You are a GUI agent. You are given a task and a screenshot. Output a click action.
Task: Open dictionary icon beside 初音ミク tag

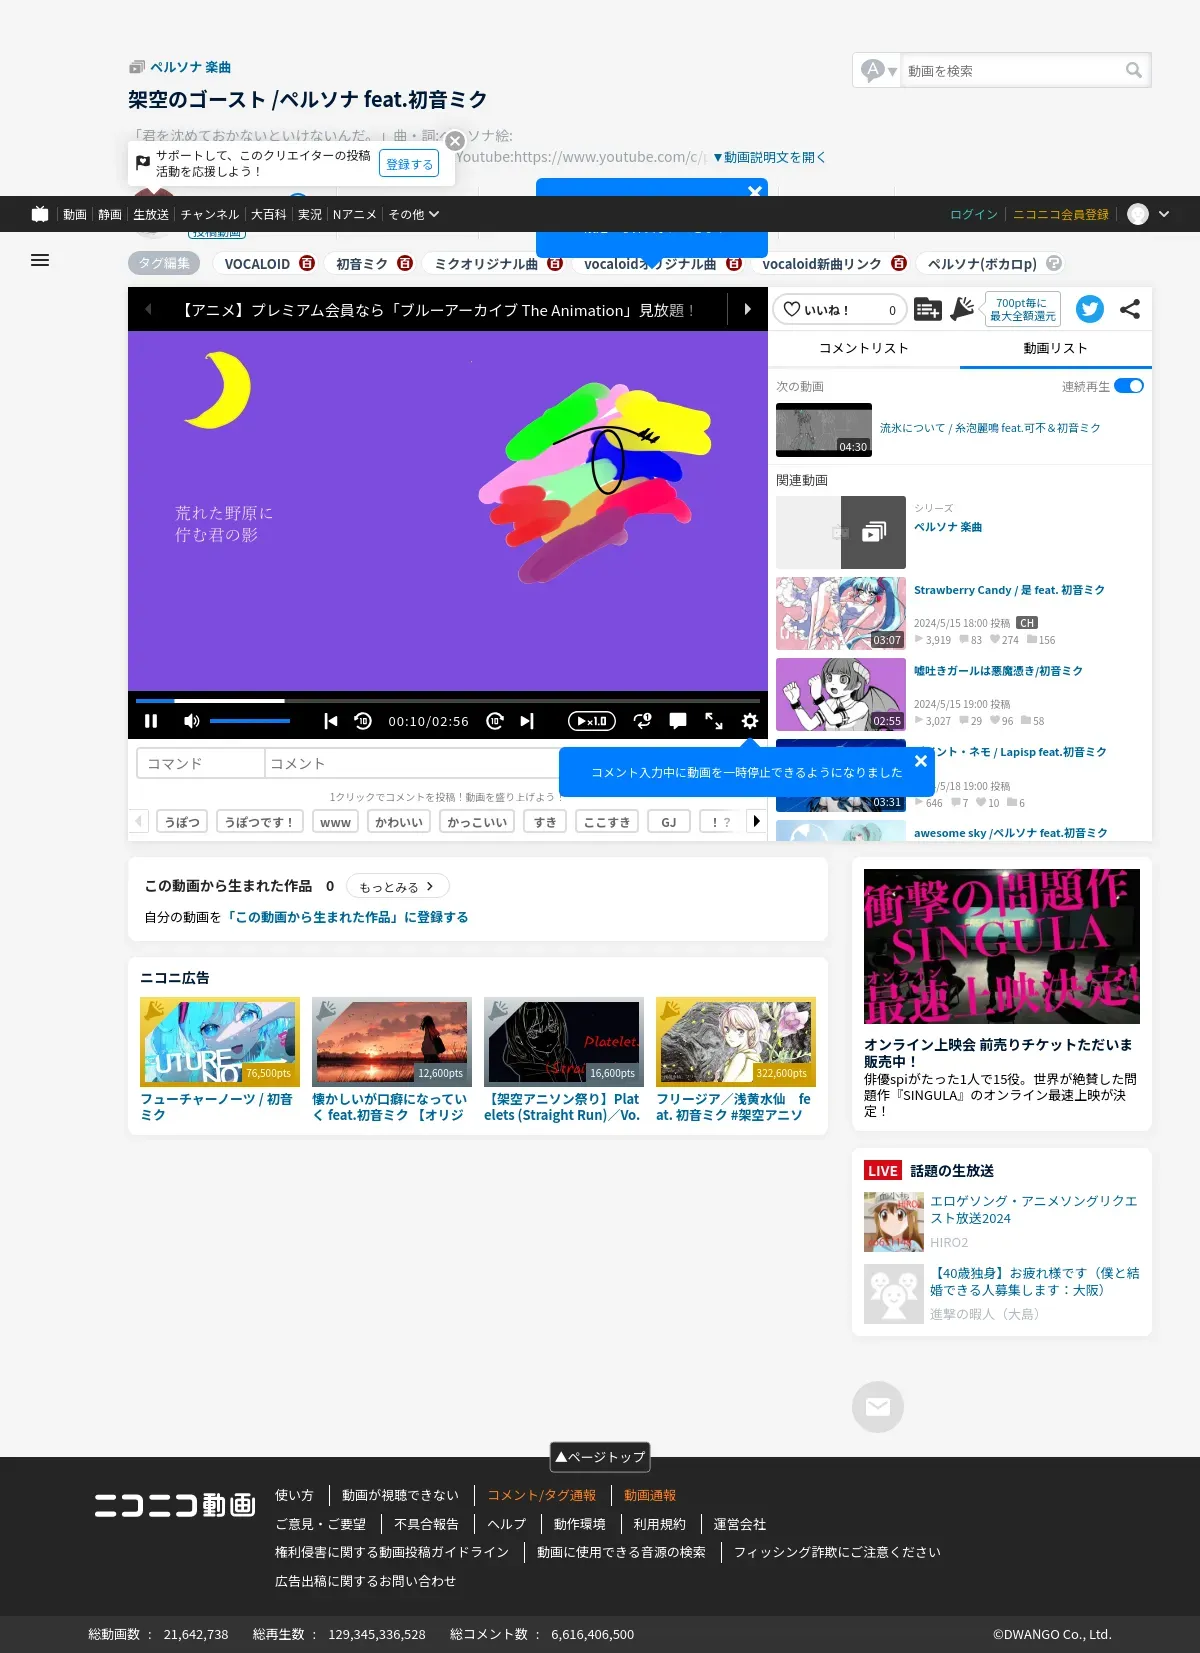(x=405, y=263)
